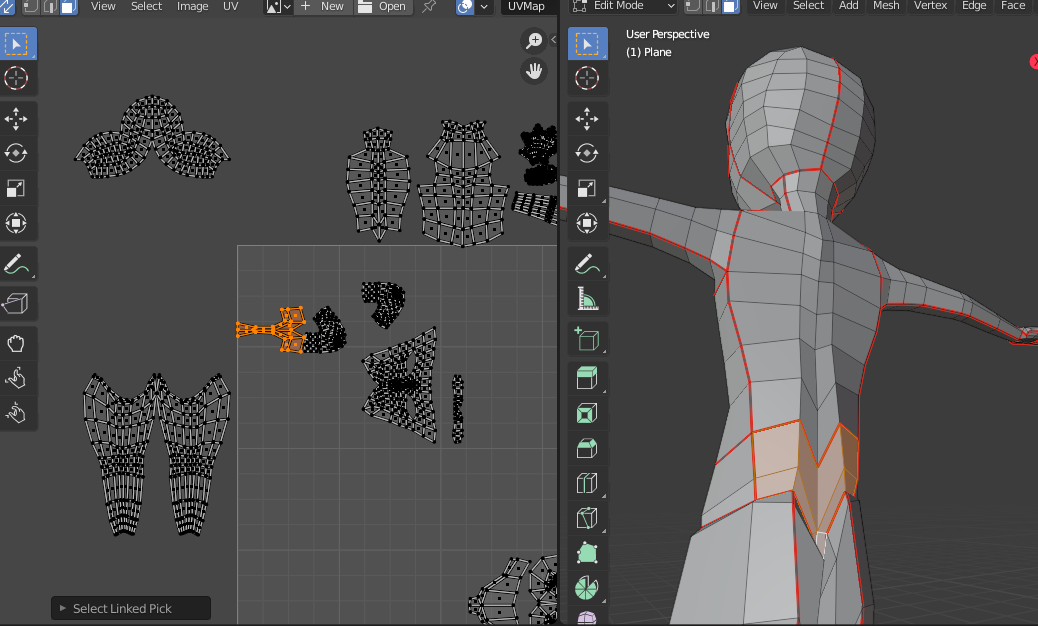
Task: Select the Extrude Region tool
Action: click(587, 376)
